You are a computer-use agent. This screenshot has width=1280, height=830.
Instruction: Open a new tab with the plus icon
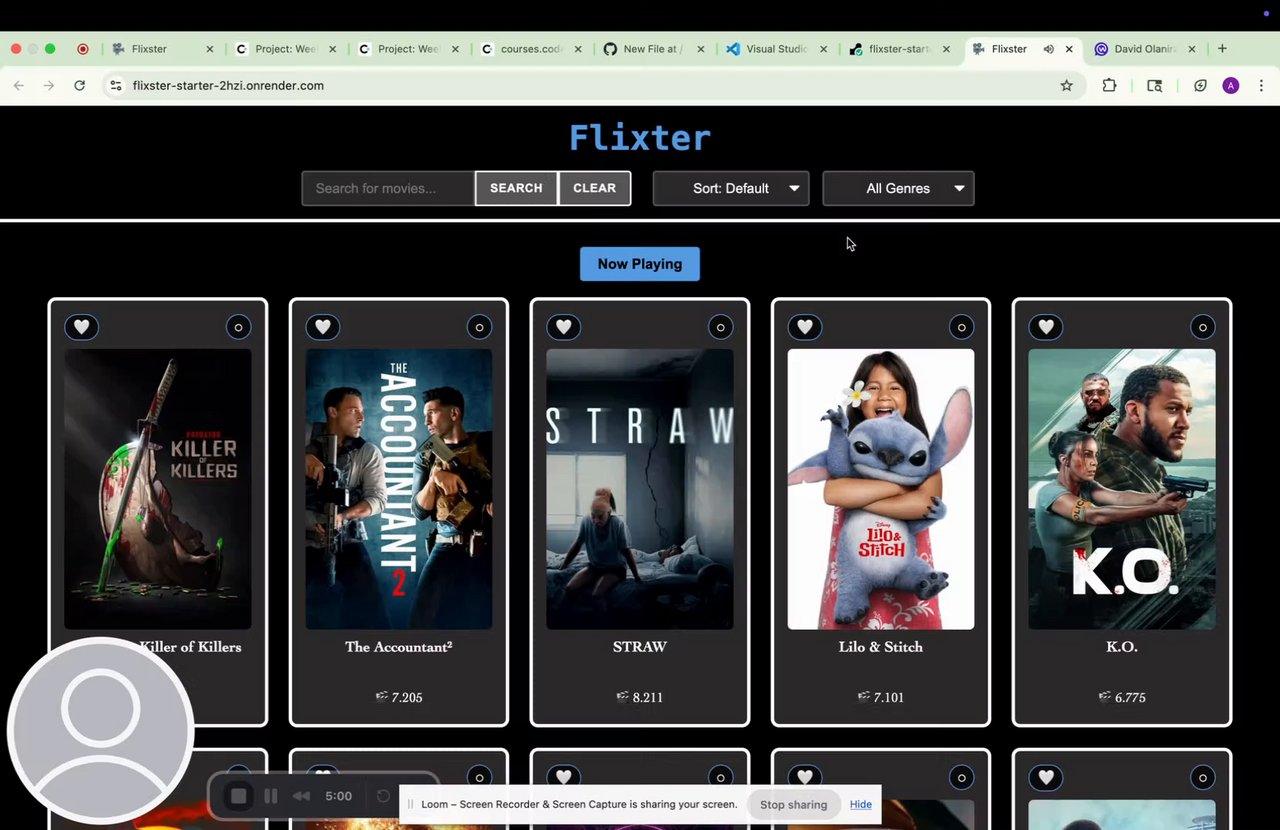[x=1222, y=48]
